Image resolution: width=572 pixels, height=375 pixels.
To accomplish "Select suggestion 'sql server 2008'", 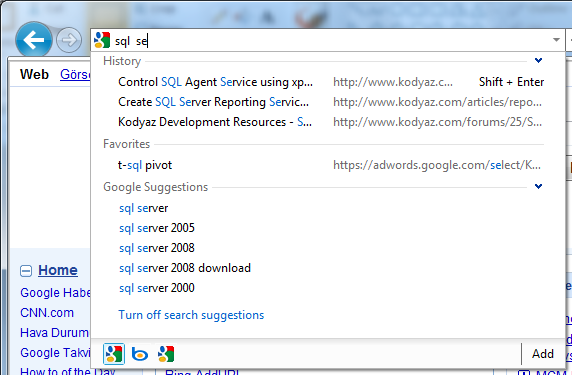I will [x=157, y=248].
